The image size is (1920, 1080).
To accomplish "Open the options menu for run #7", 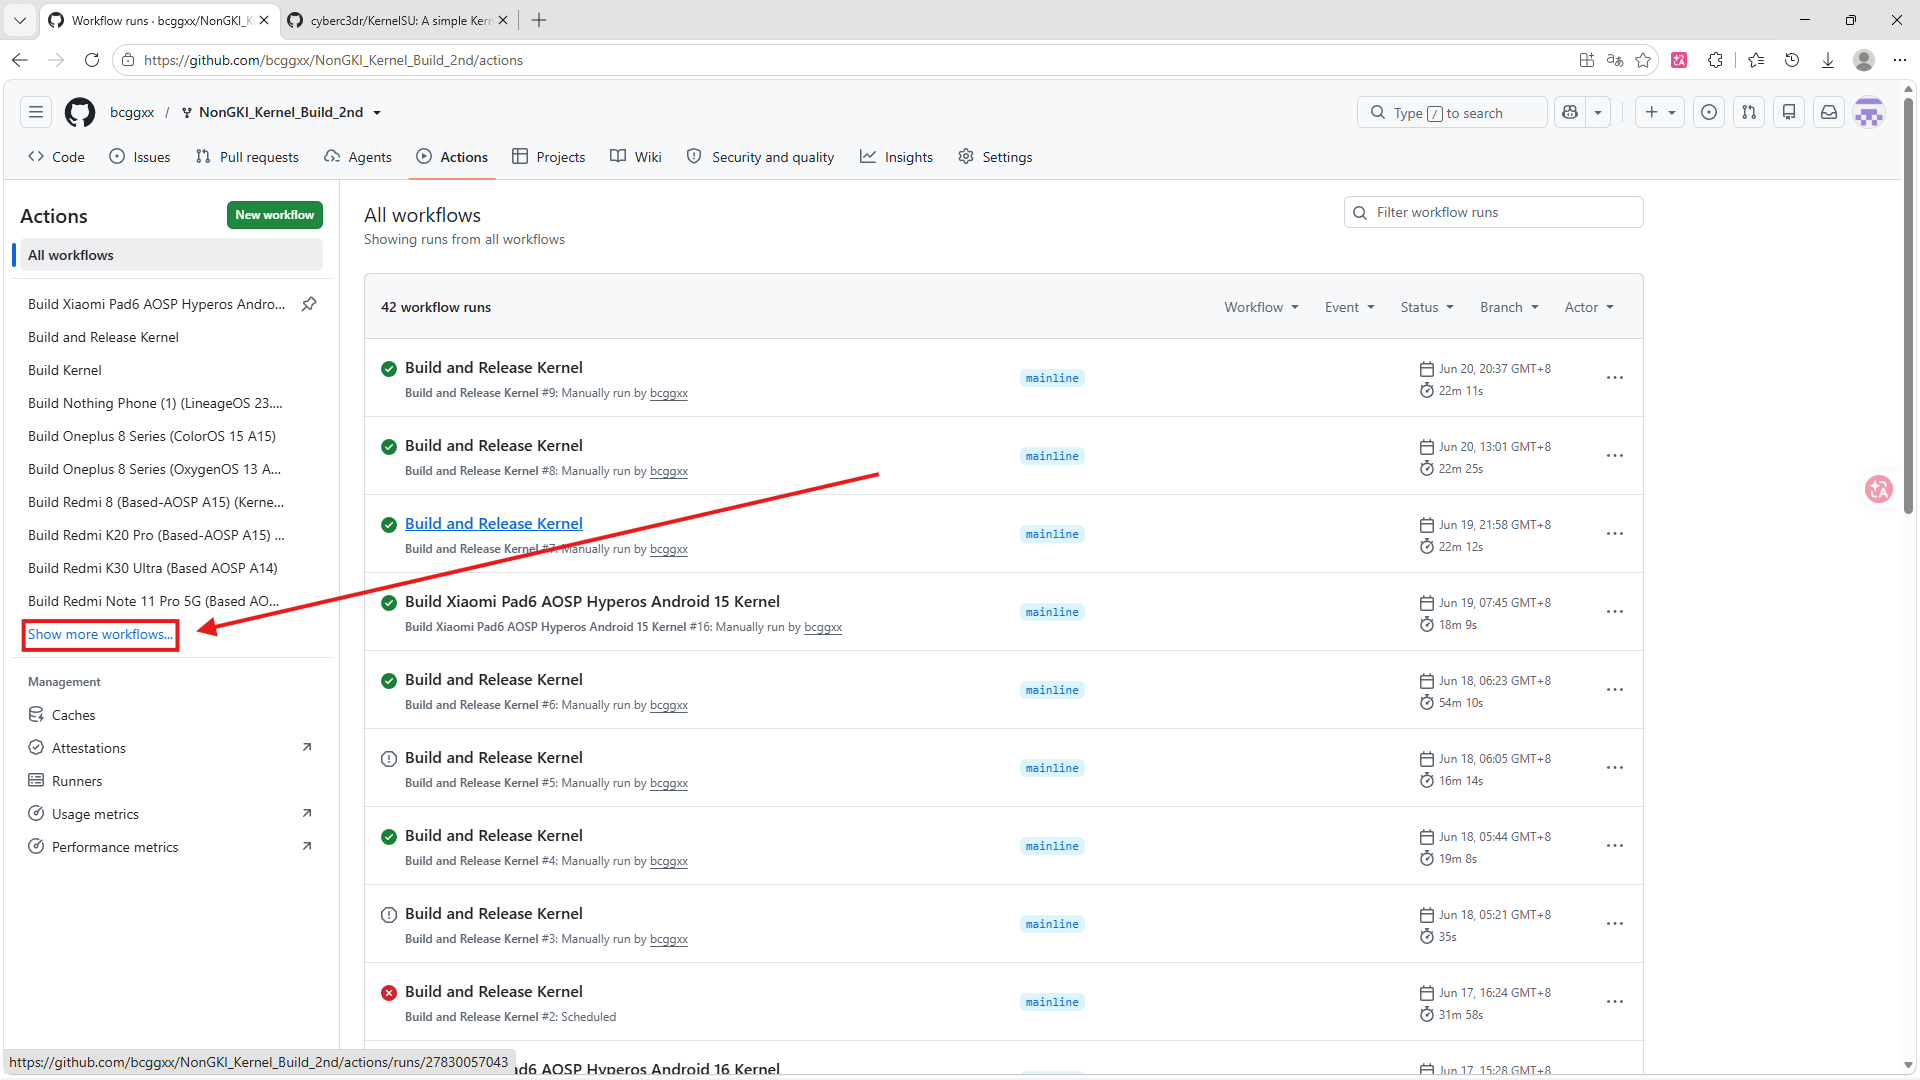I will tap(1615, 534).
